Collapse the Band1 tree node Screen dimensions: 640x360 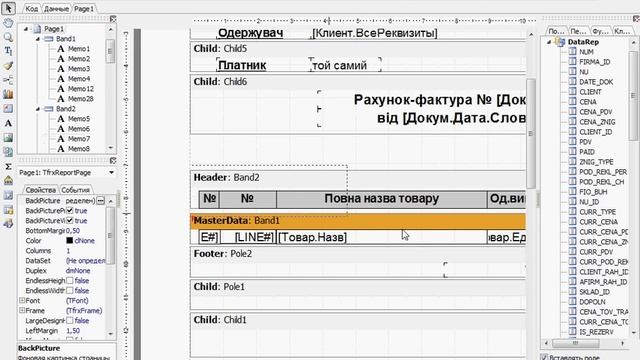click(x=38, y=39)
